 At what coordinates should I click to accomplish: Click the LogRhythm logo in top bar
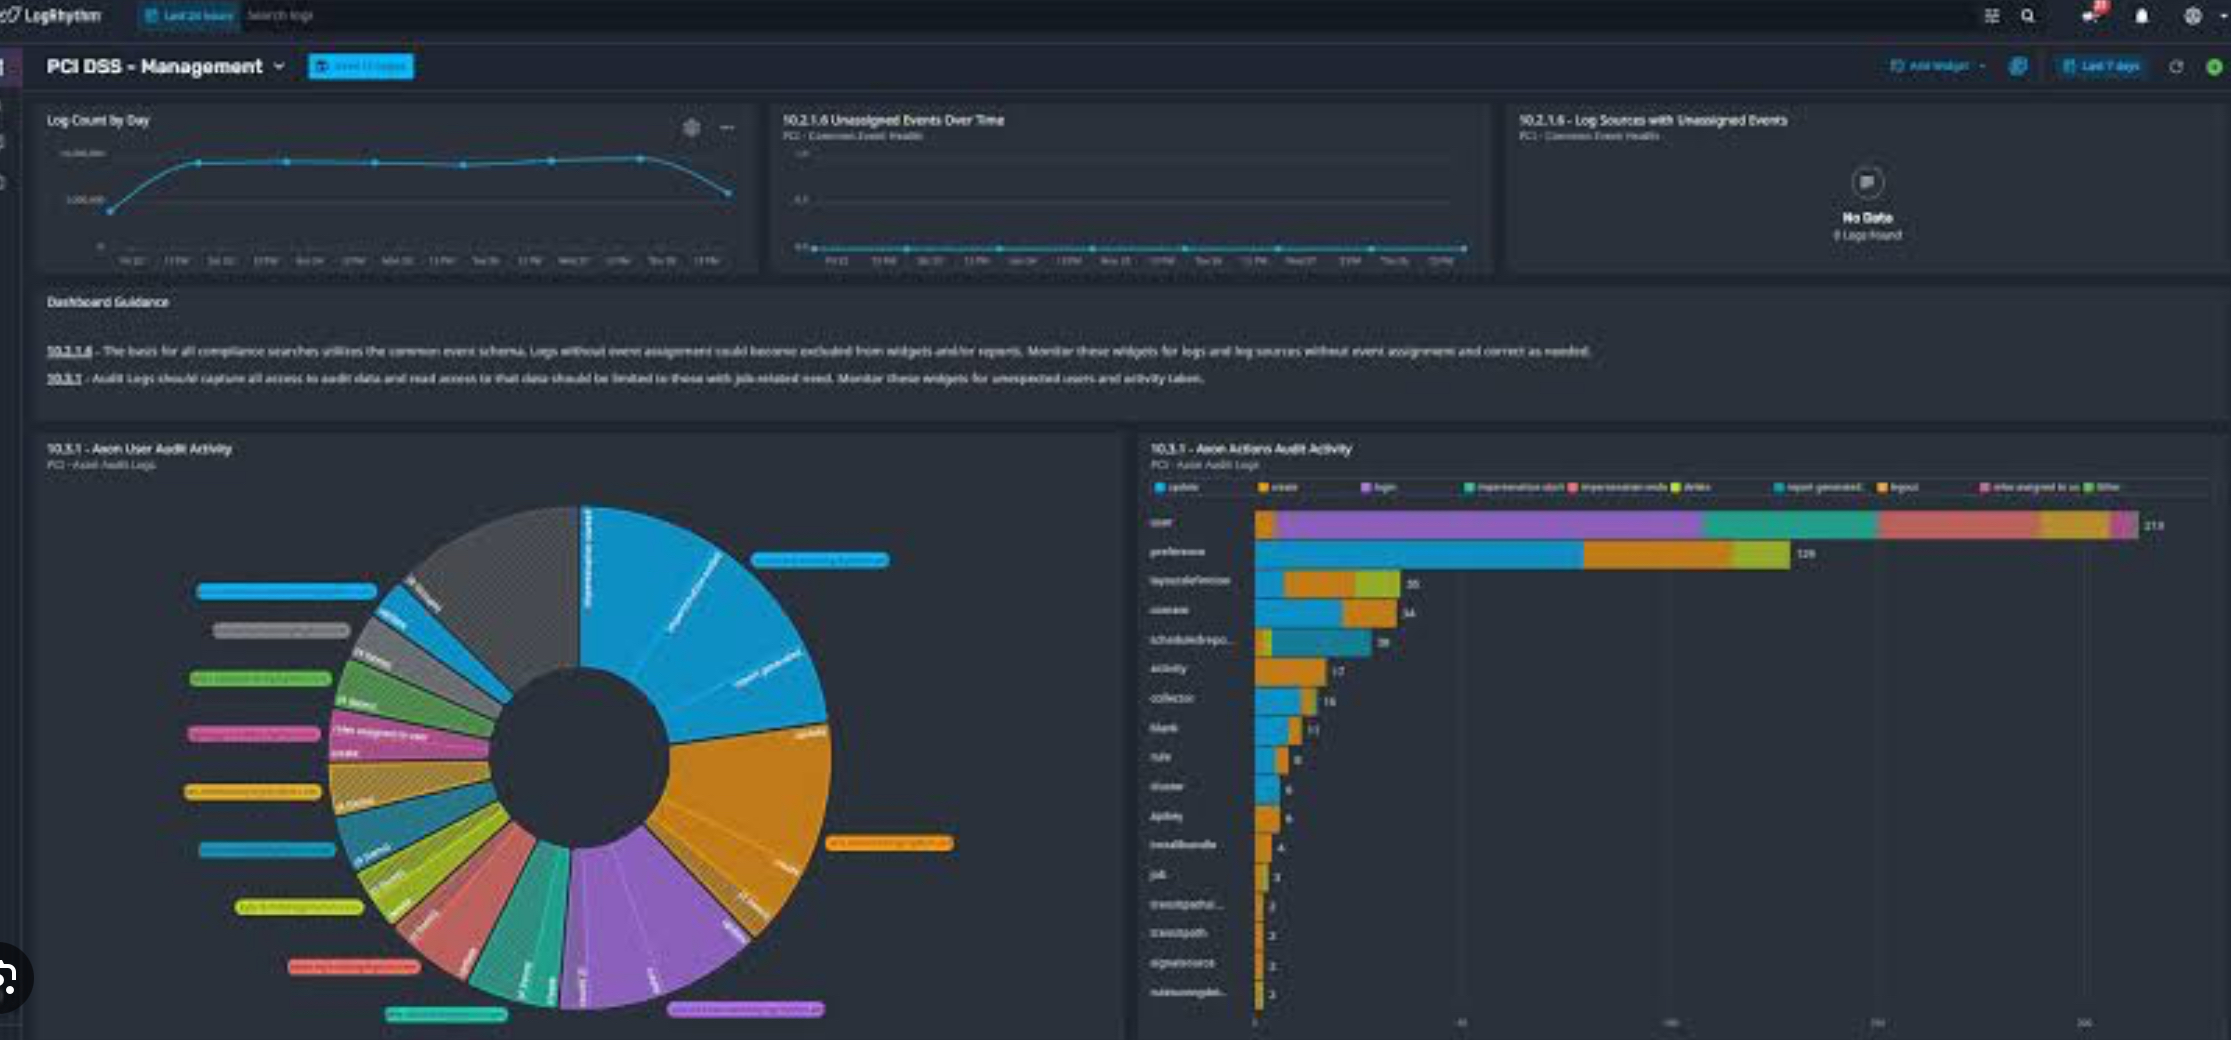(52, 15)
